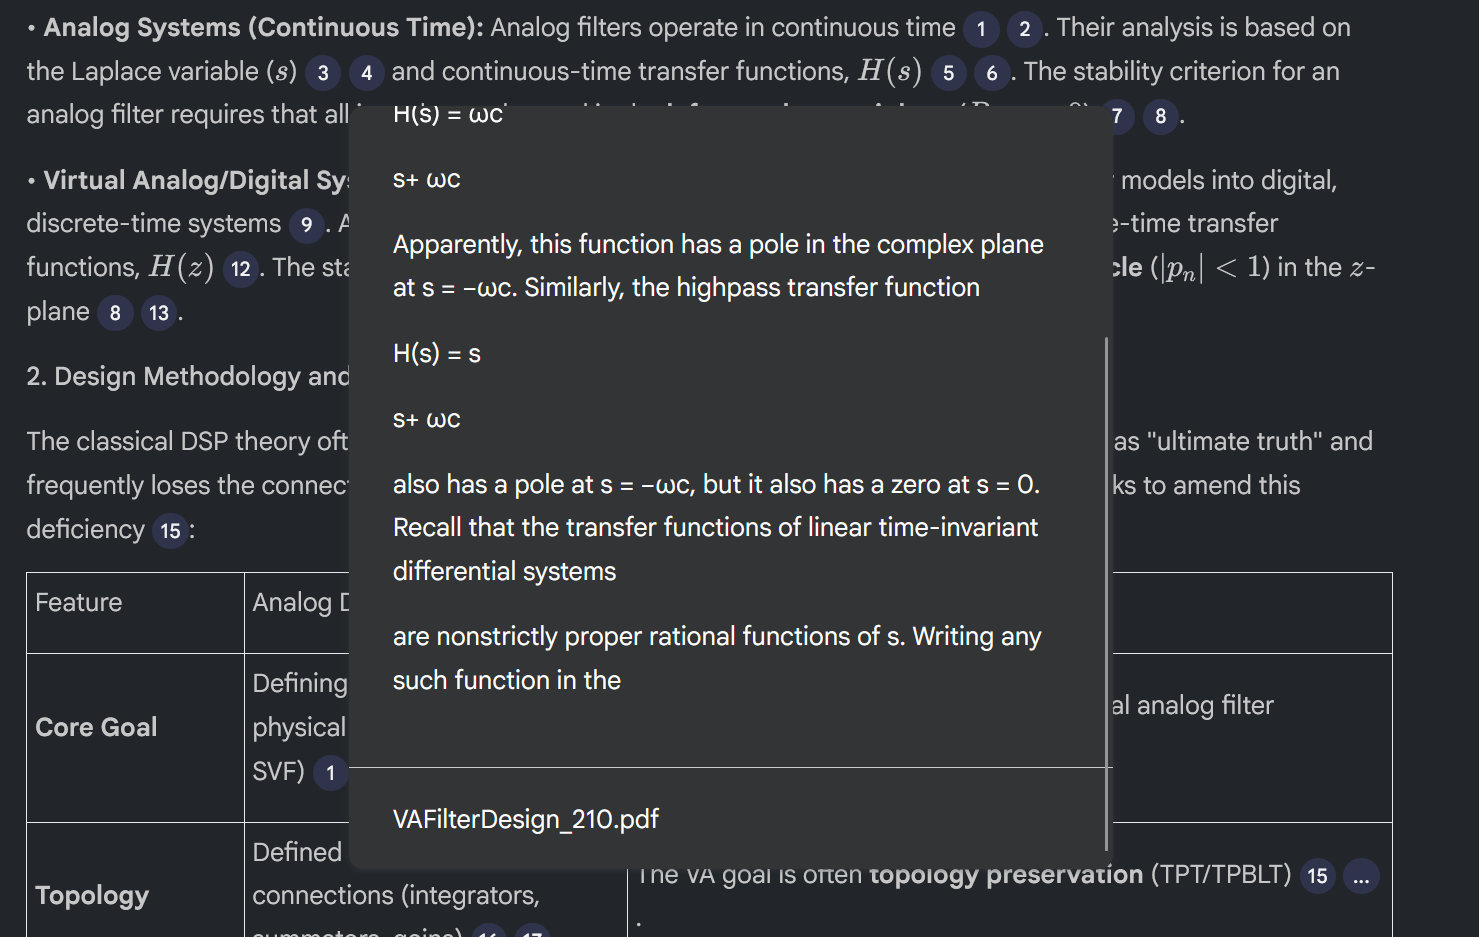Open citation 9 after "discrete-time systems"
This screenshot has height=937, width=1479.
pos(305,224)
